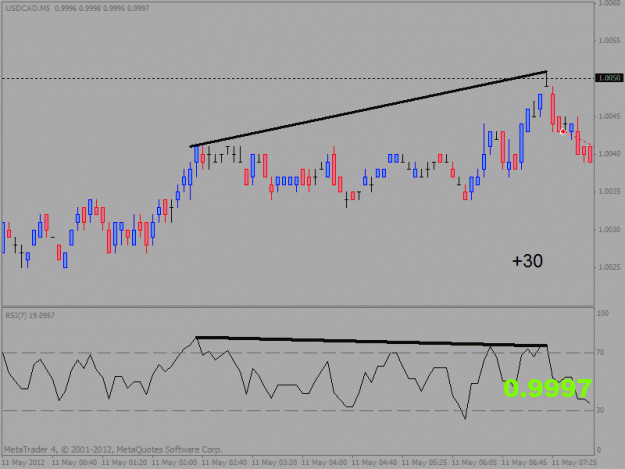Click the 70 level on RSI scale
The image size is (625, 469).
pos(600,352)
